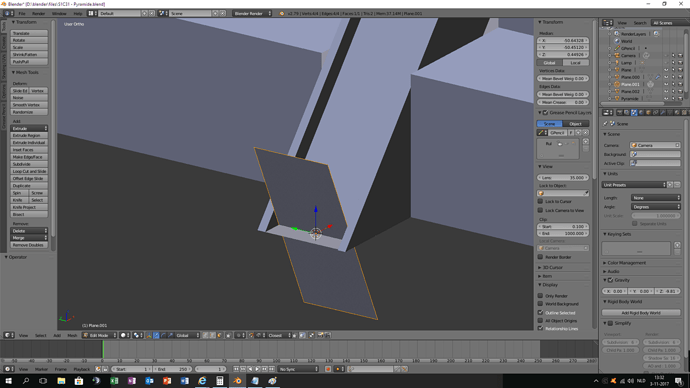Open the Unit Presets dropdown
This screenshot has height=388, width=690.
(x=634, y=185)
